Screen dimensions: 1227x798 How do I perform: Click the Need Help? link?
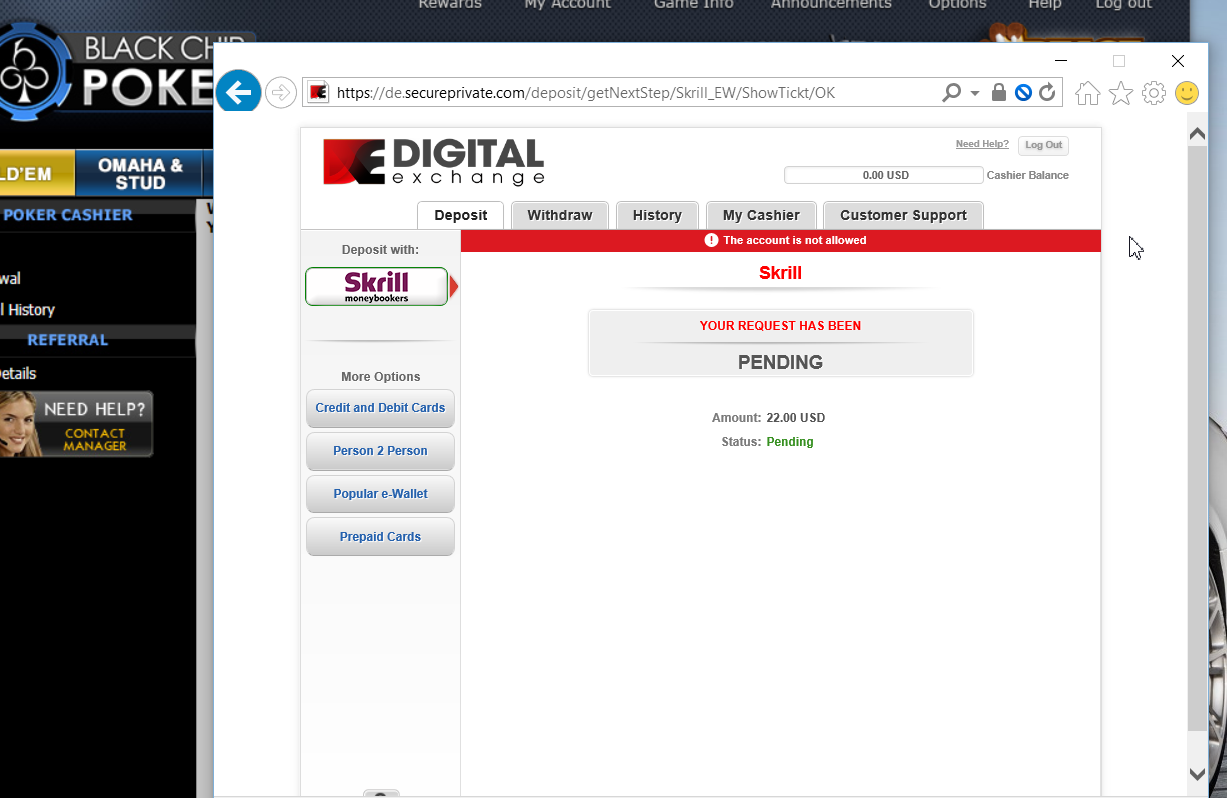(982, 144)
